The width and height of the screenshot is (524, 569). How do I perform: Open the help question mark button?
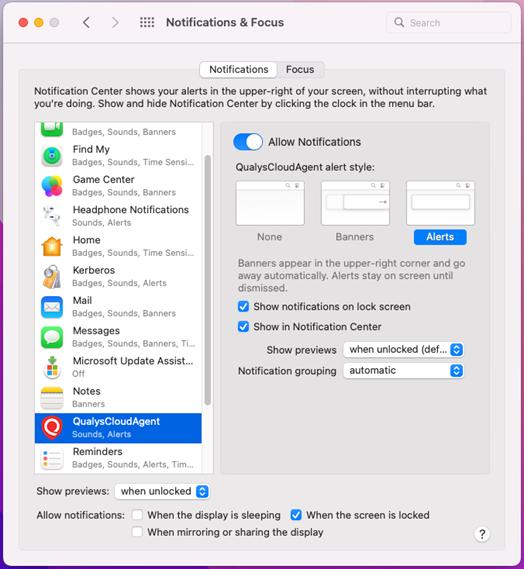482,534
